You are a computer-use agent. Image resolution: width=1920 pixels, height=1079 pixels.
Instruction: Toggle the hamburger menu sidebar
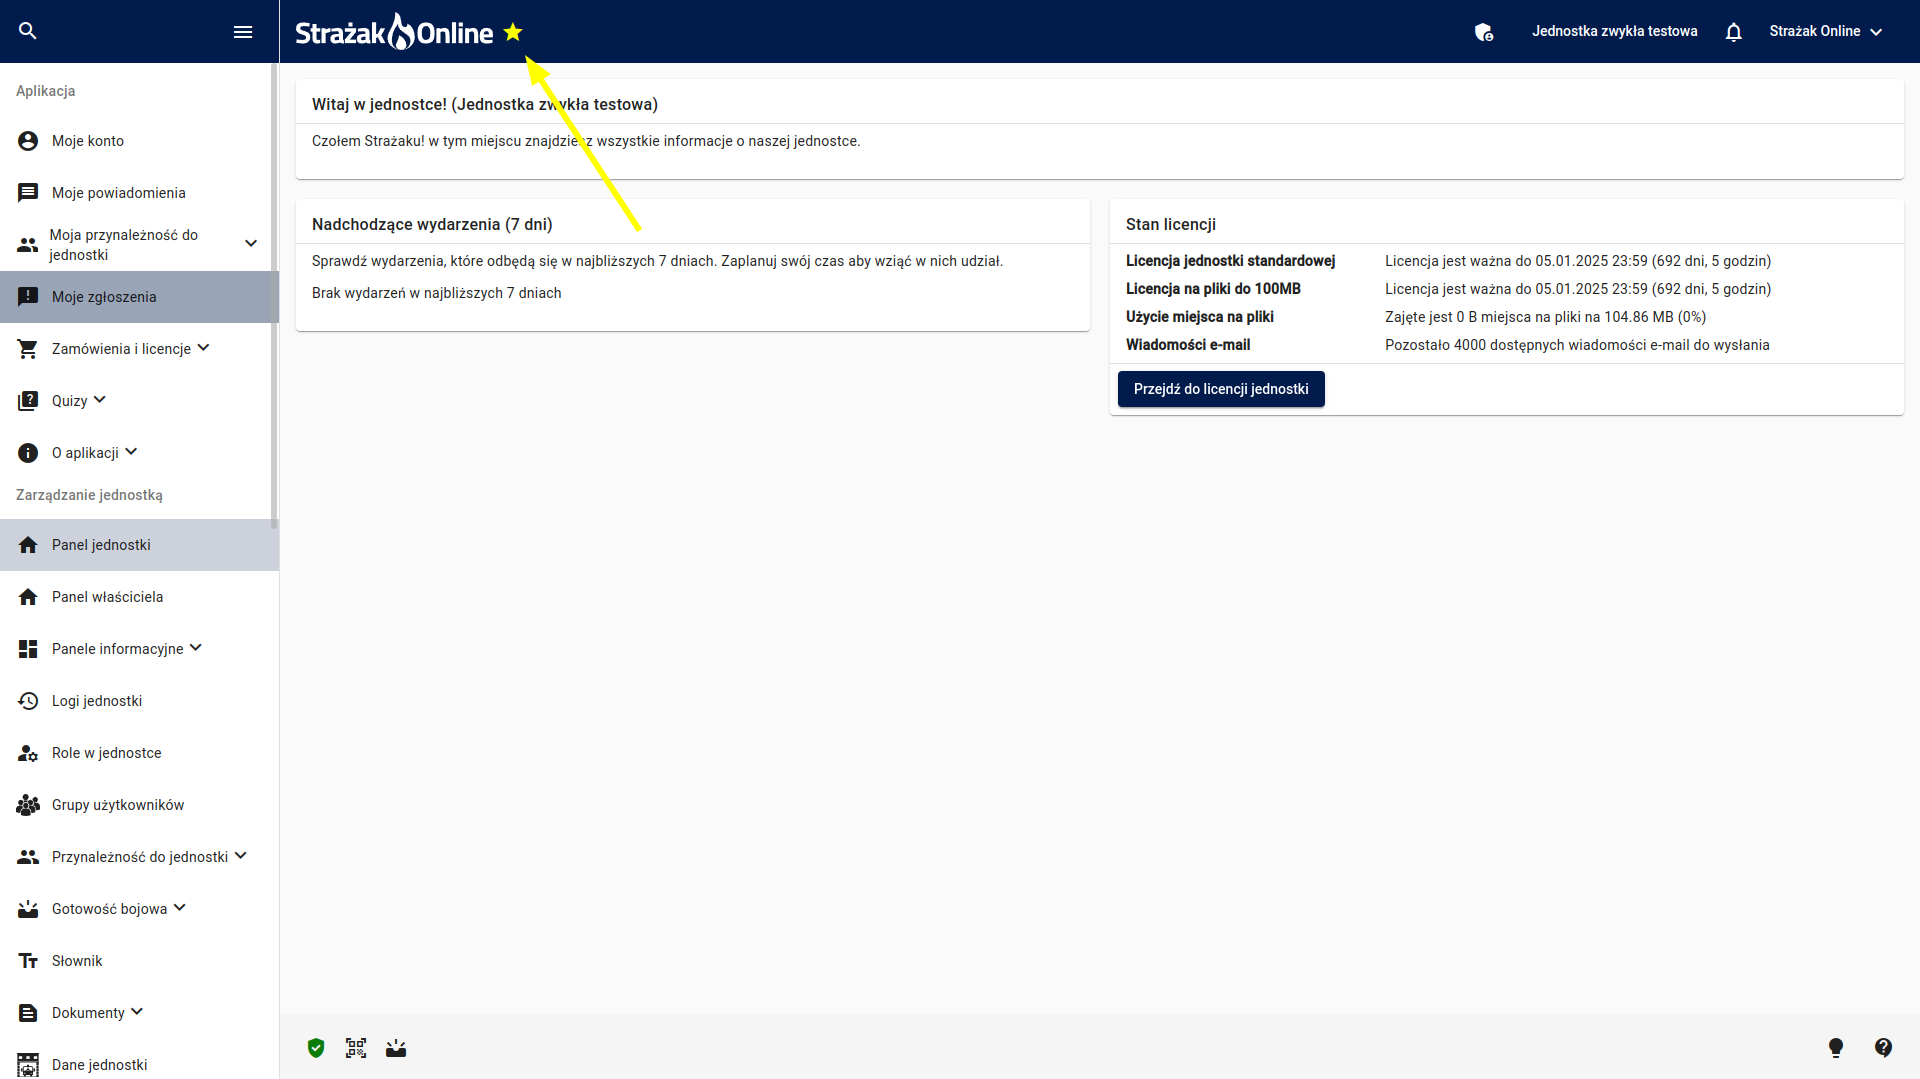[x=243, y=31]
